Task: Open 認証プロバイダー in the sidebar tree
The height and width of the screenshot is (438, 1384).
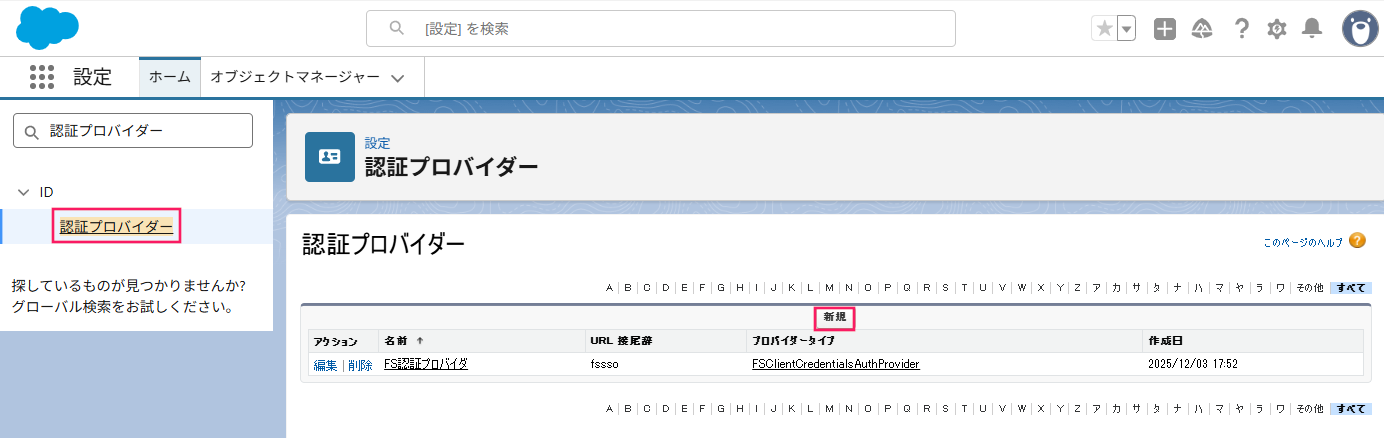Action: coord(116,227)
